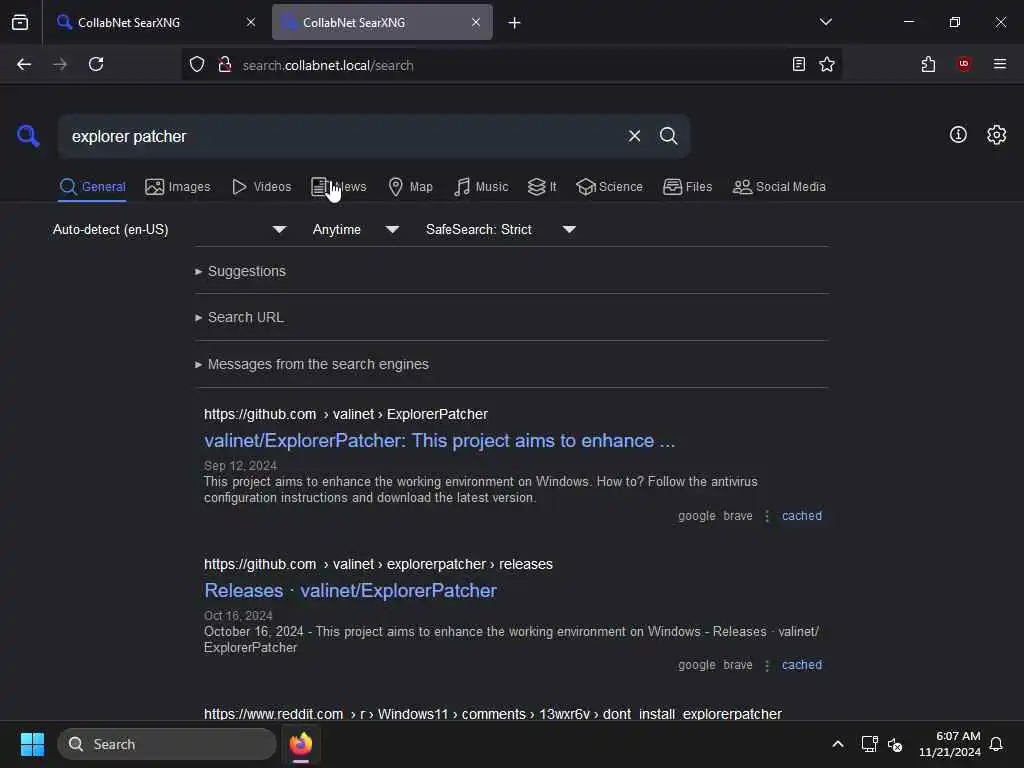Click 'Sep 12, 2024' result date
Viewport: 1024px width, 768px height.
(x=240, y=466)
